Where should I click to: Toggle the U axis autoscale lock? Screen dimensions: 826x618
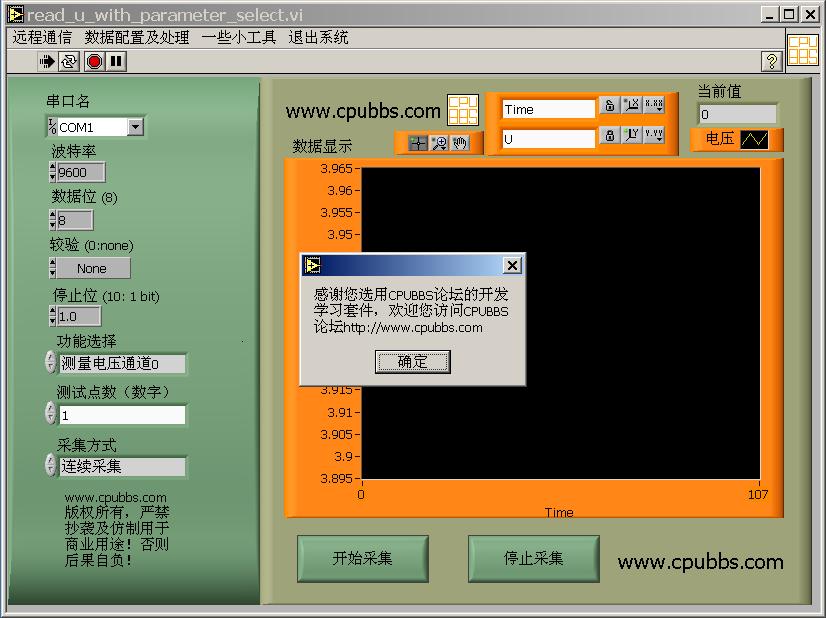click(x=609, y=135)
